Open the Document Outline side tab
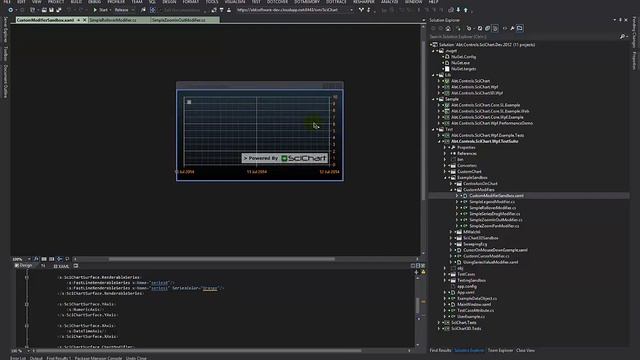This screenshot has height=360, width=640. click(x=5, y=81)
